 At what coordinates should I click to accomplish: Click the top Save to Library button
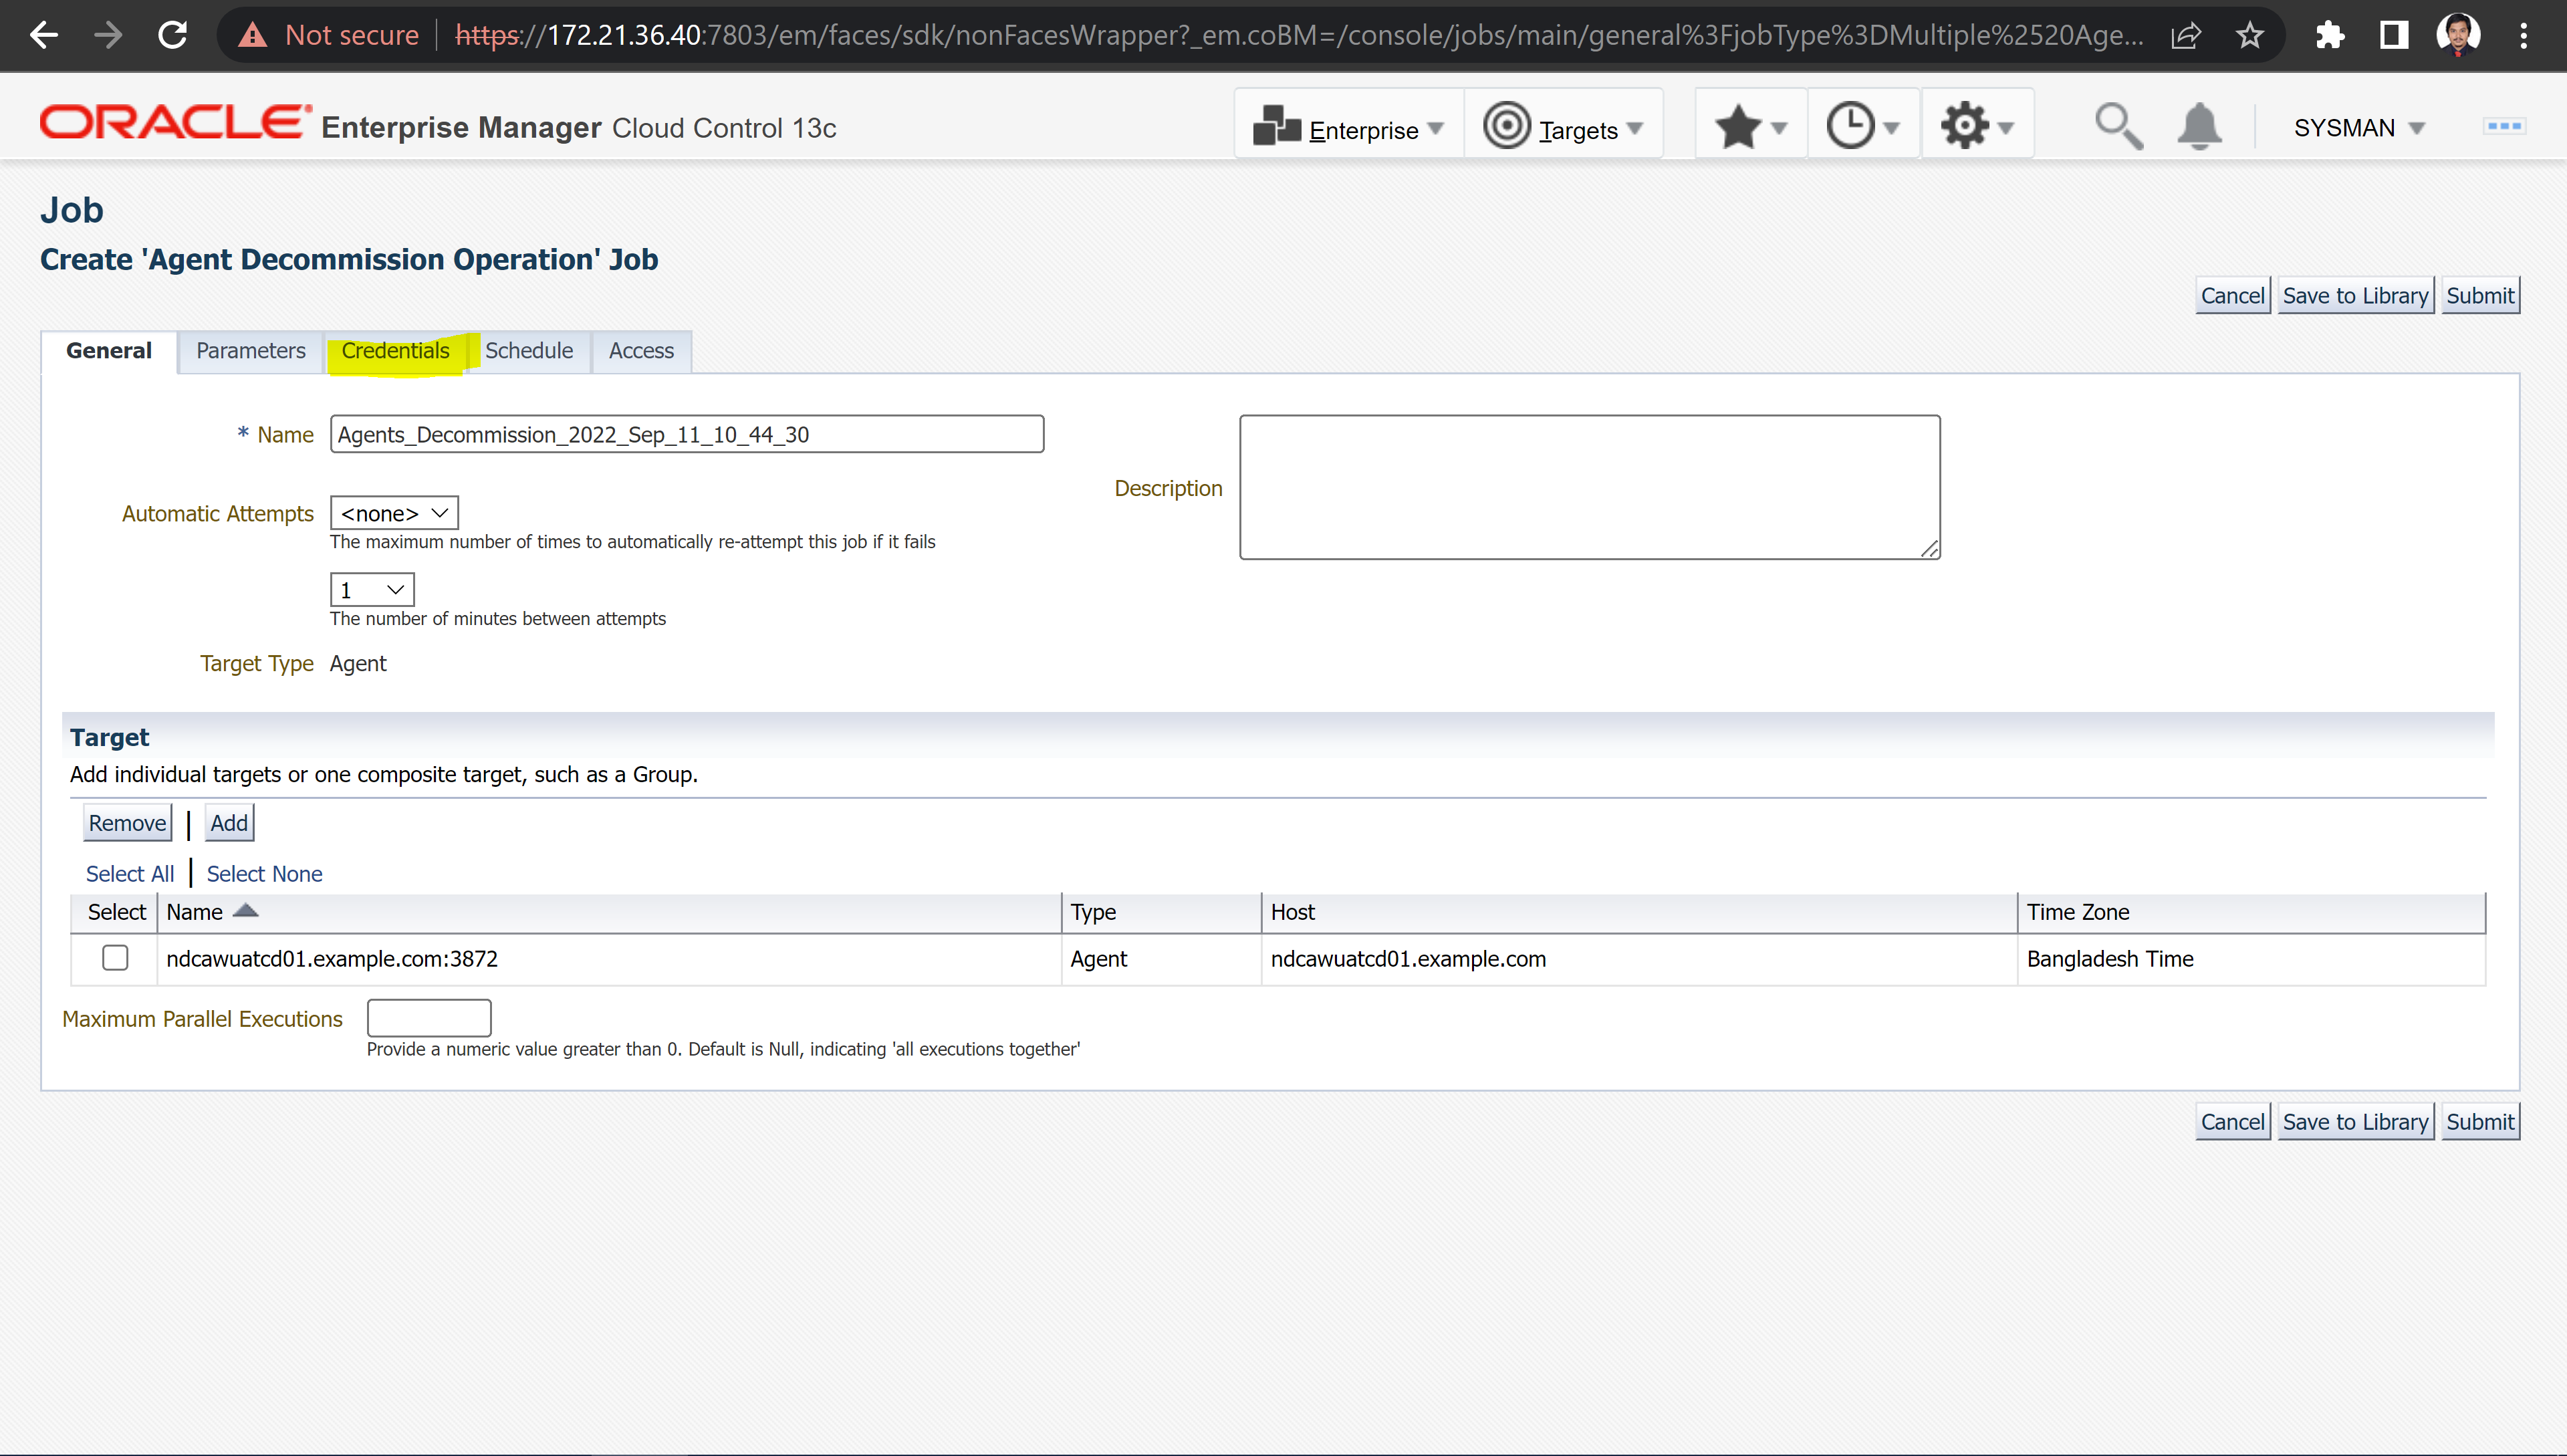[x=2355, y=296]
